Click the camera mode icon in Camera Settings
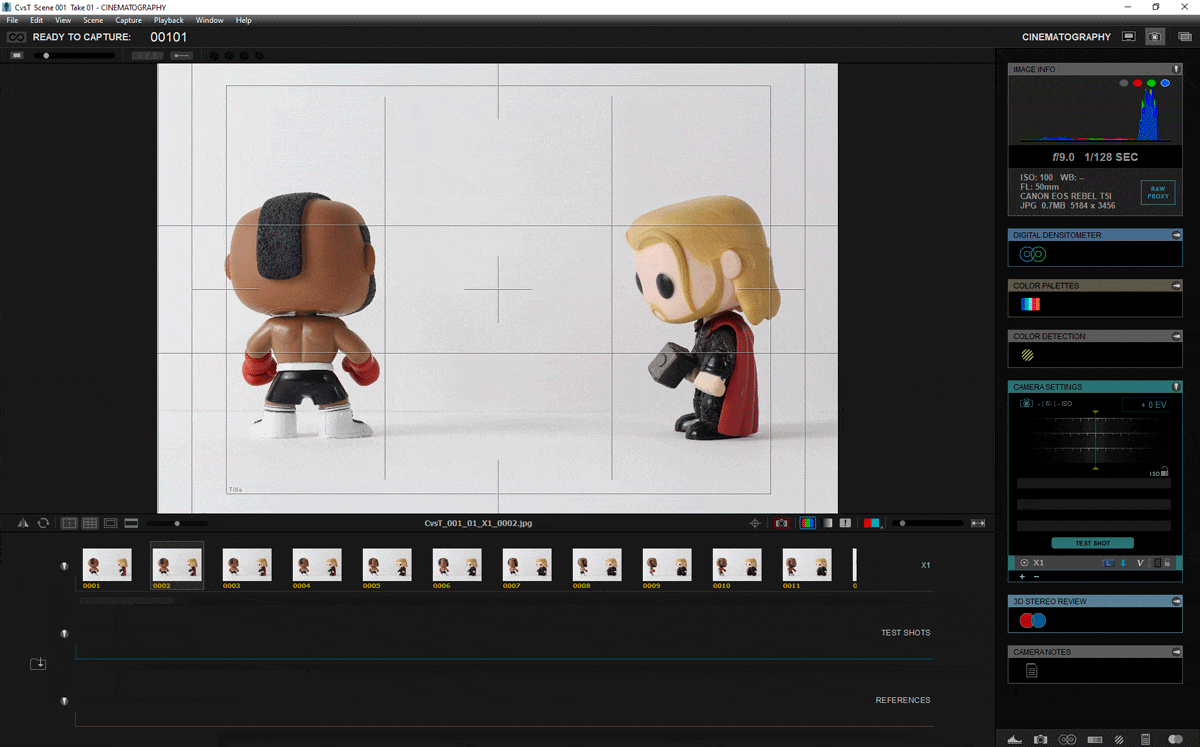 pyautogui.click(x=1026, y=403)
